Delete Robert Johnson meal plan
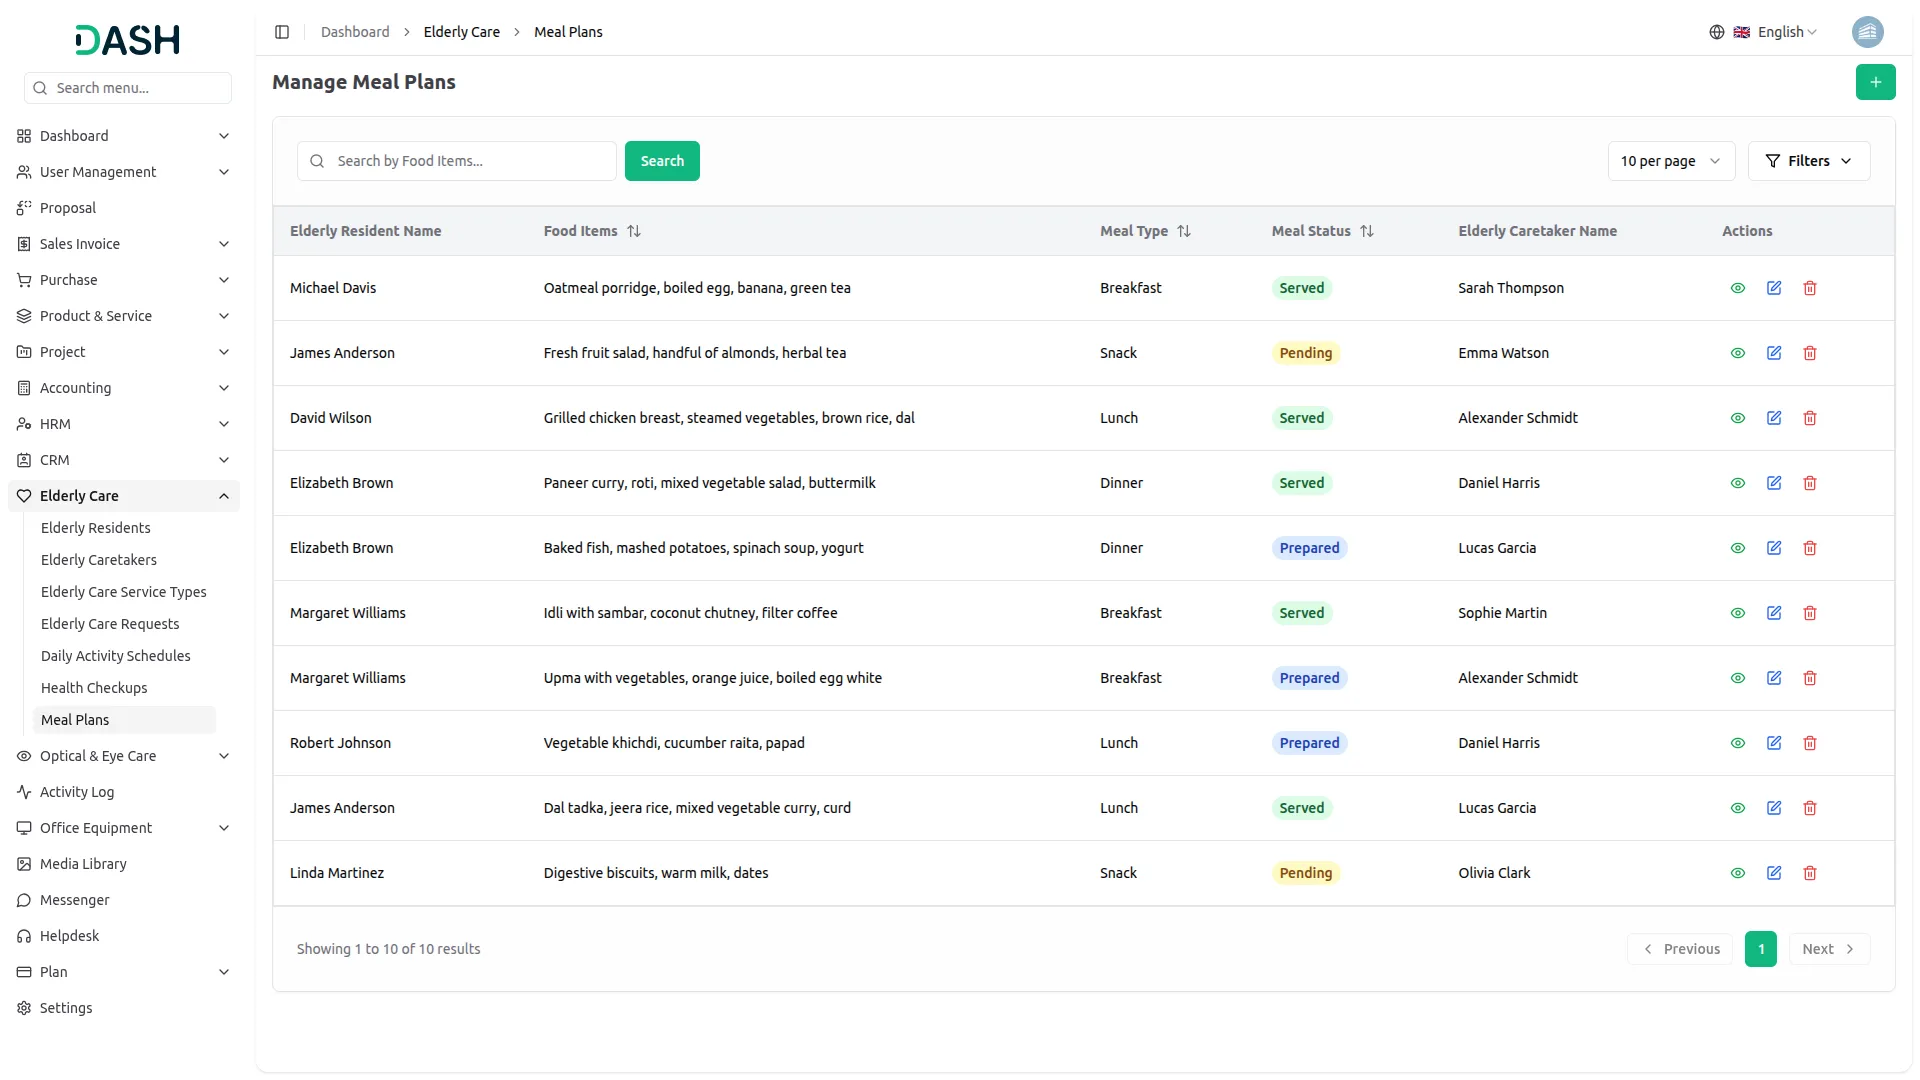 point(1809,743)
